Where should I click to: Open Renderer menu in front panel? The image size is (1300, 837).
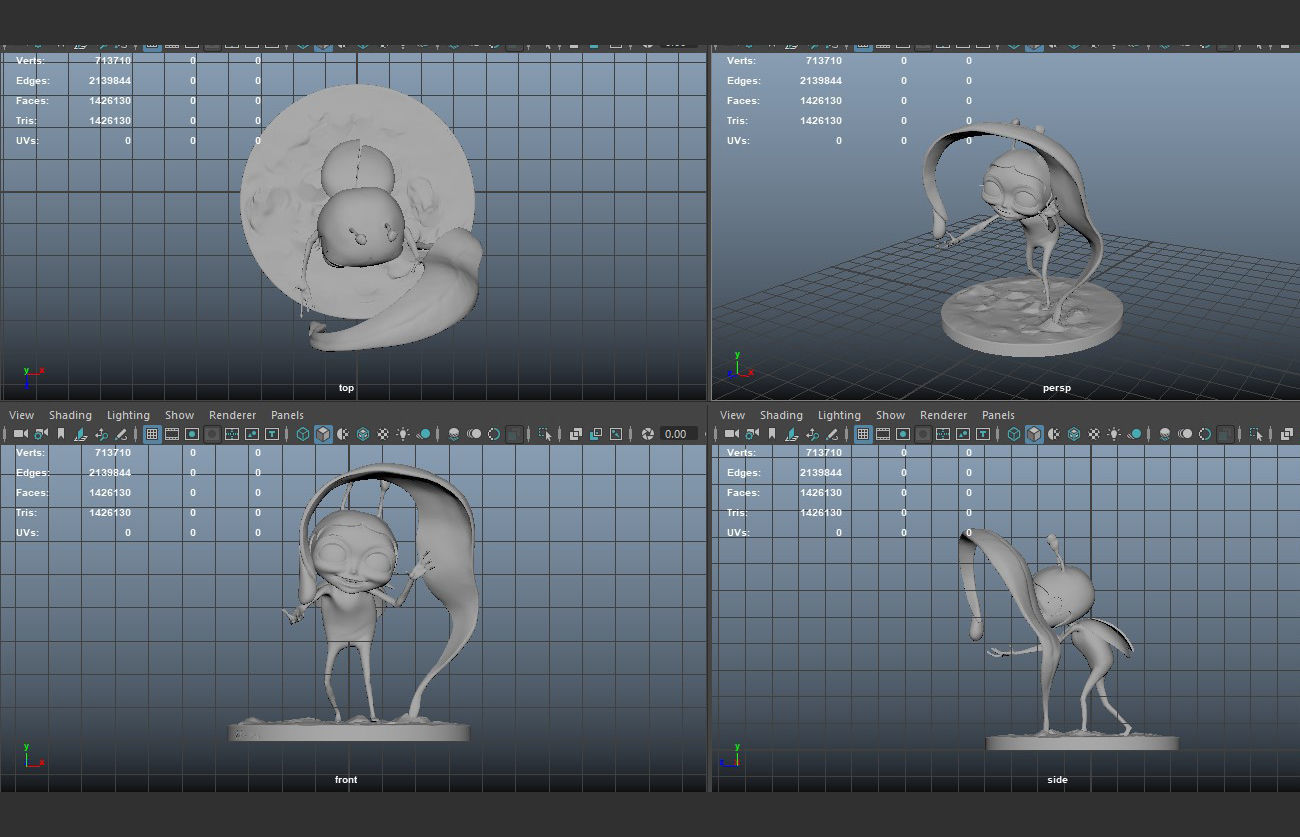click(233, 415)
